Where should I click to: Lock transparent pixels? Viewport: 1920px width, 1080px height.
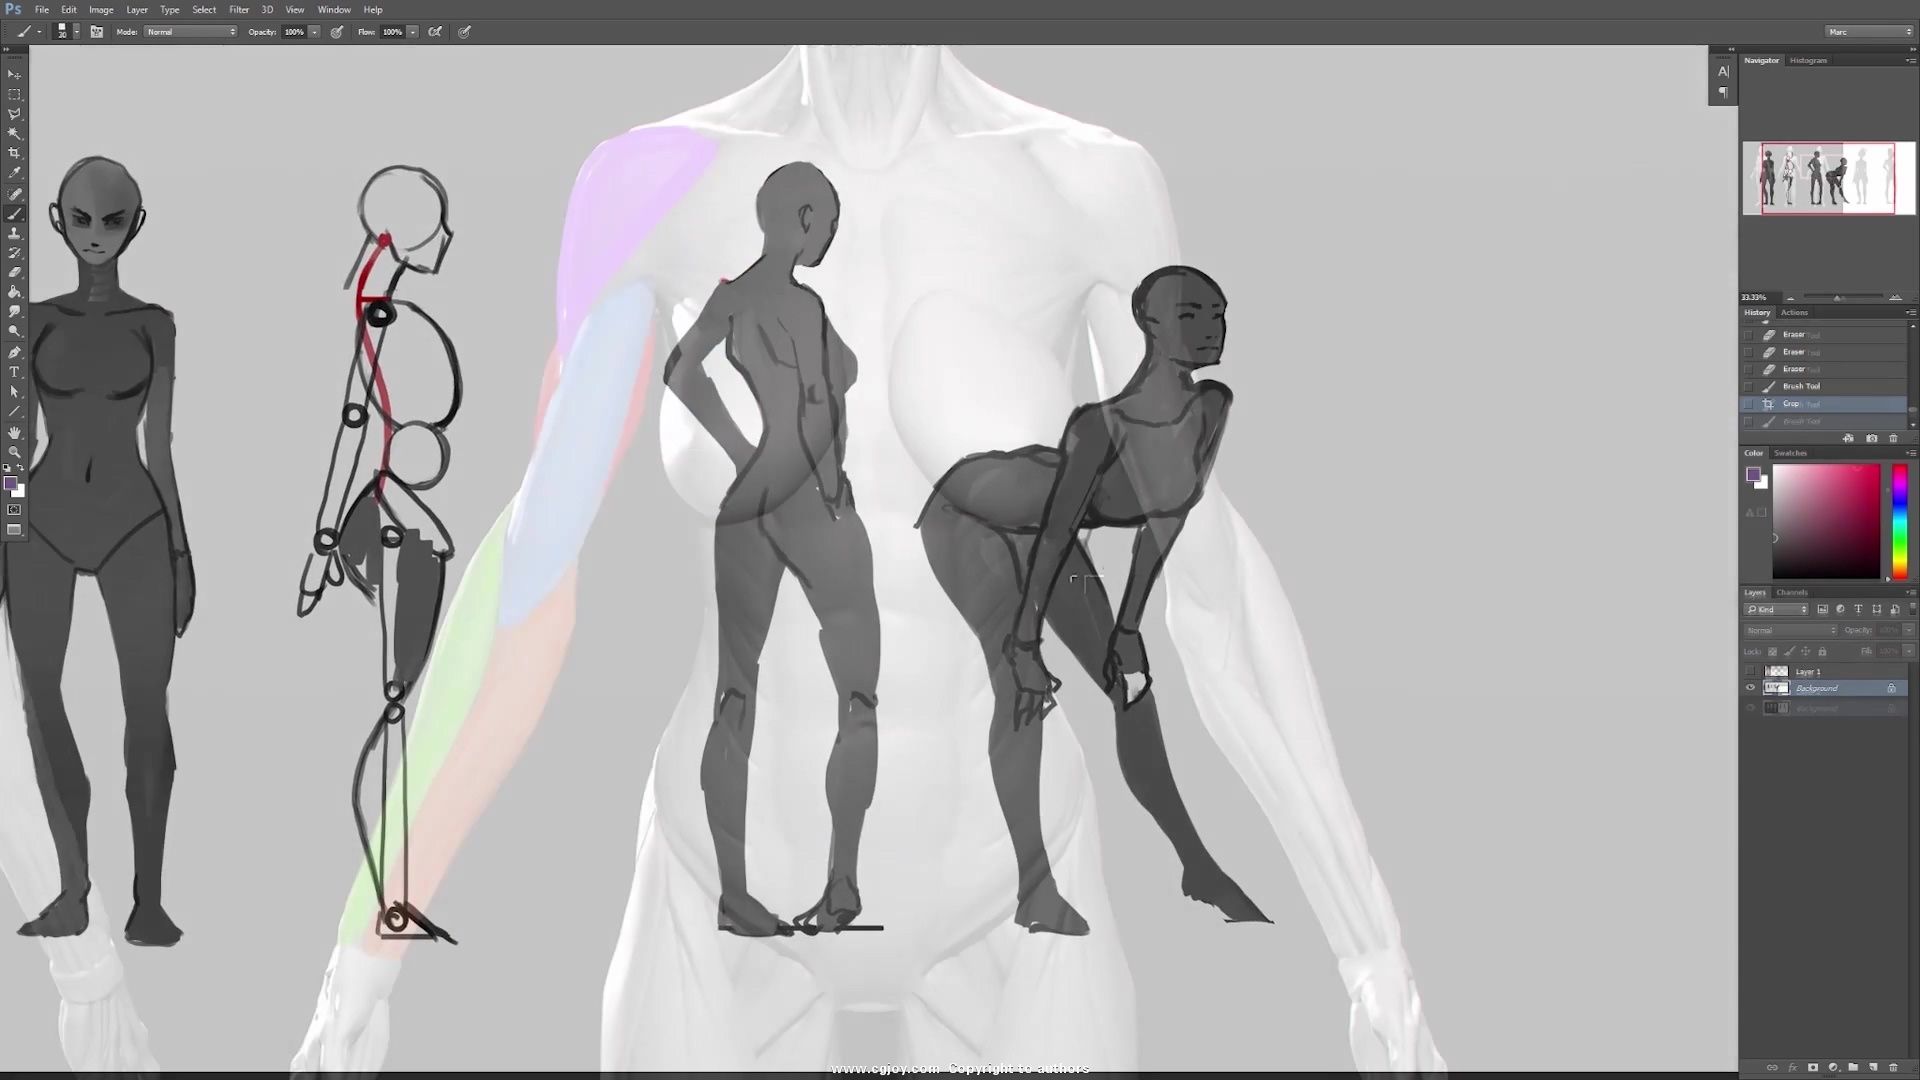pos(1772,652)
